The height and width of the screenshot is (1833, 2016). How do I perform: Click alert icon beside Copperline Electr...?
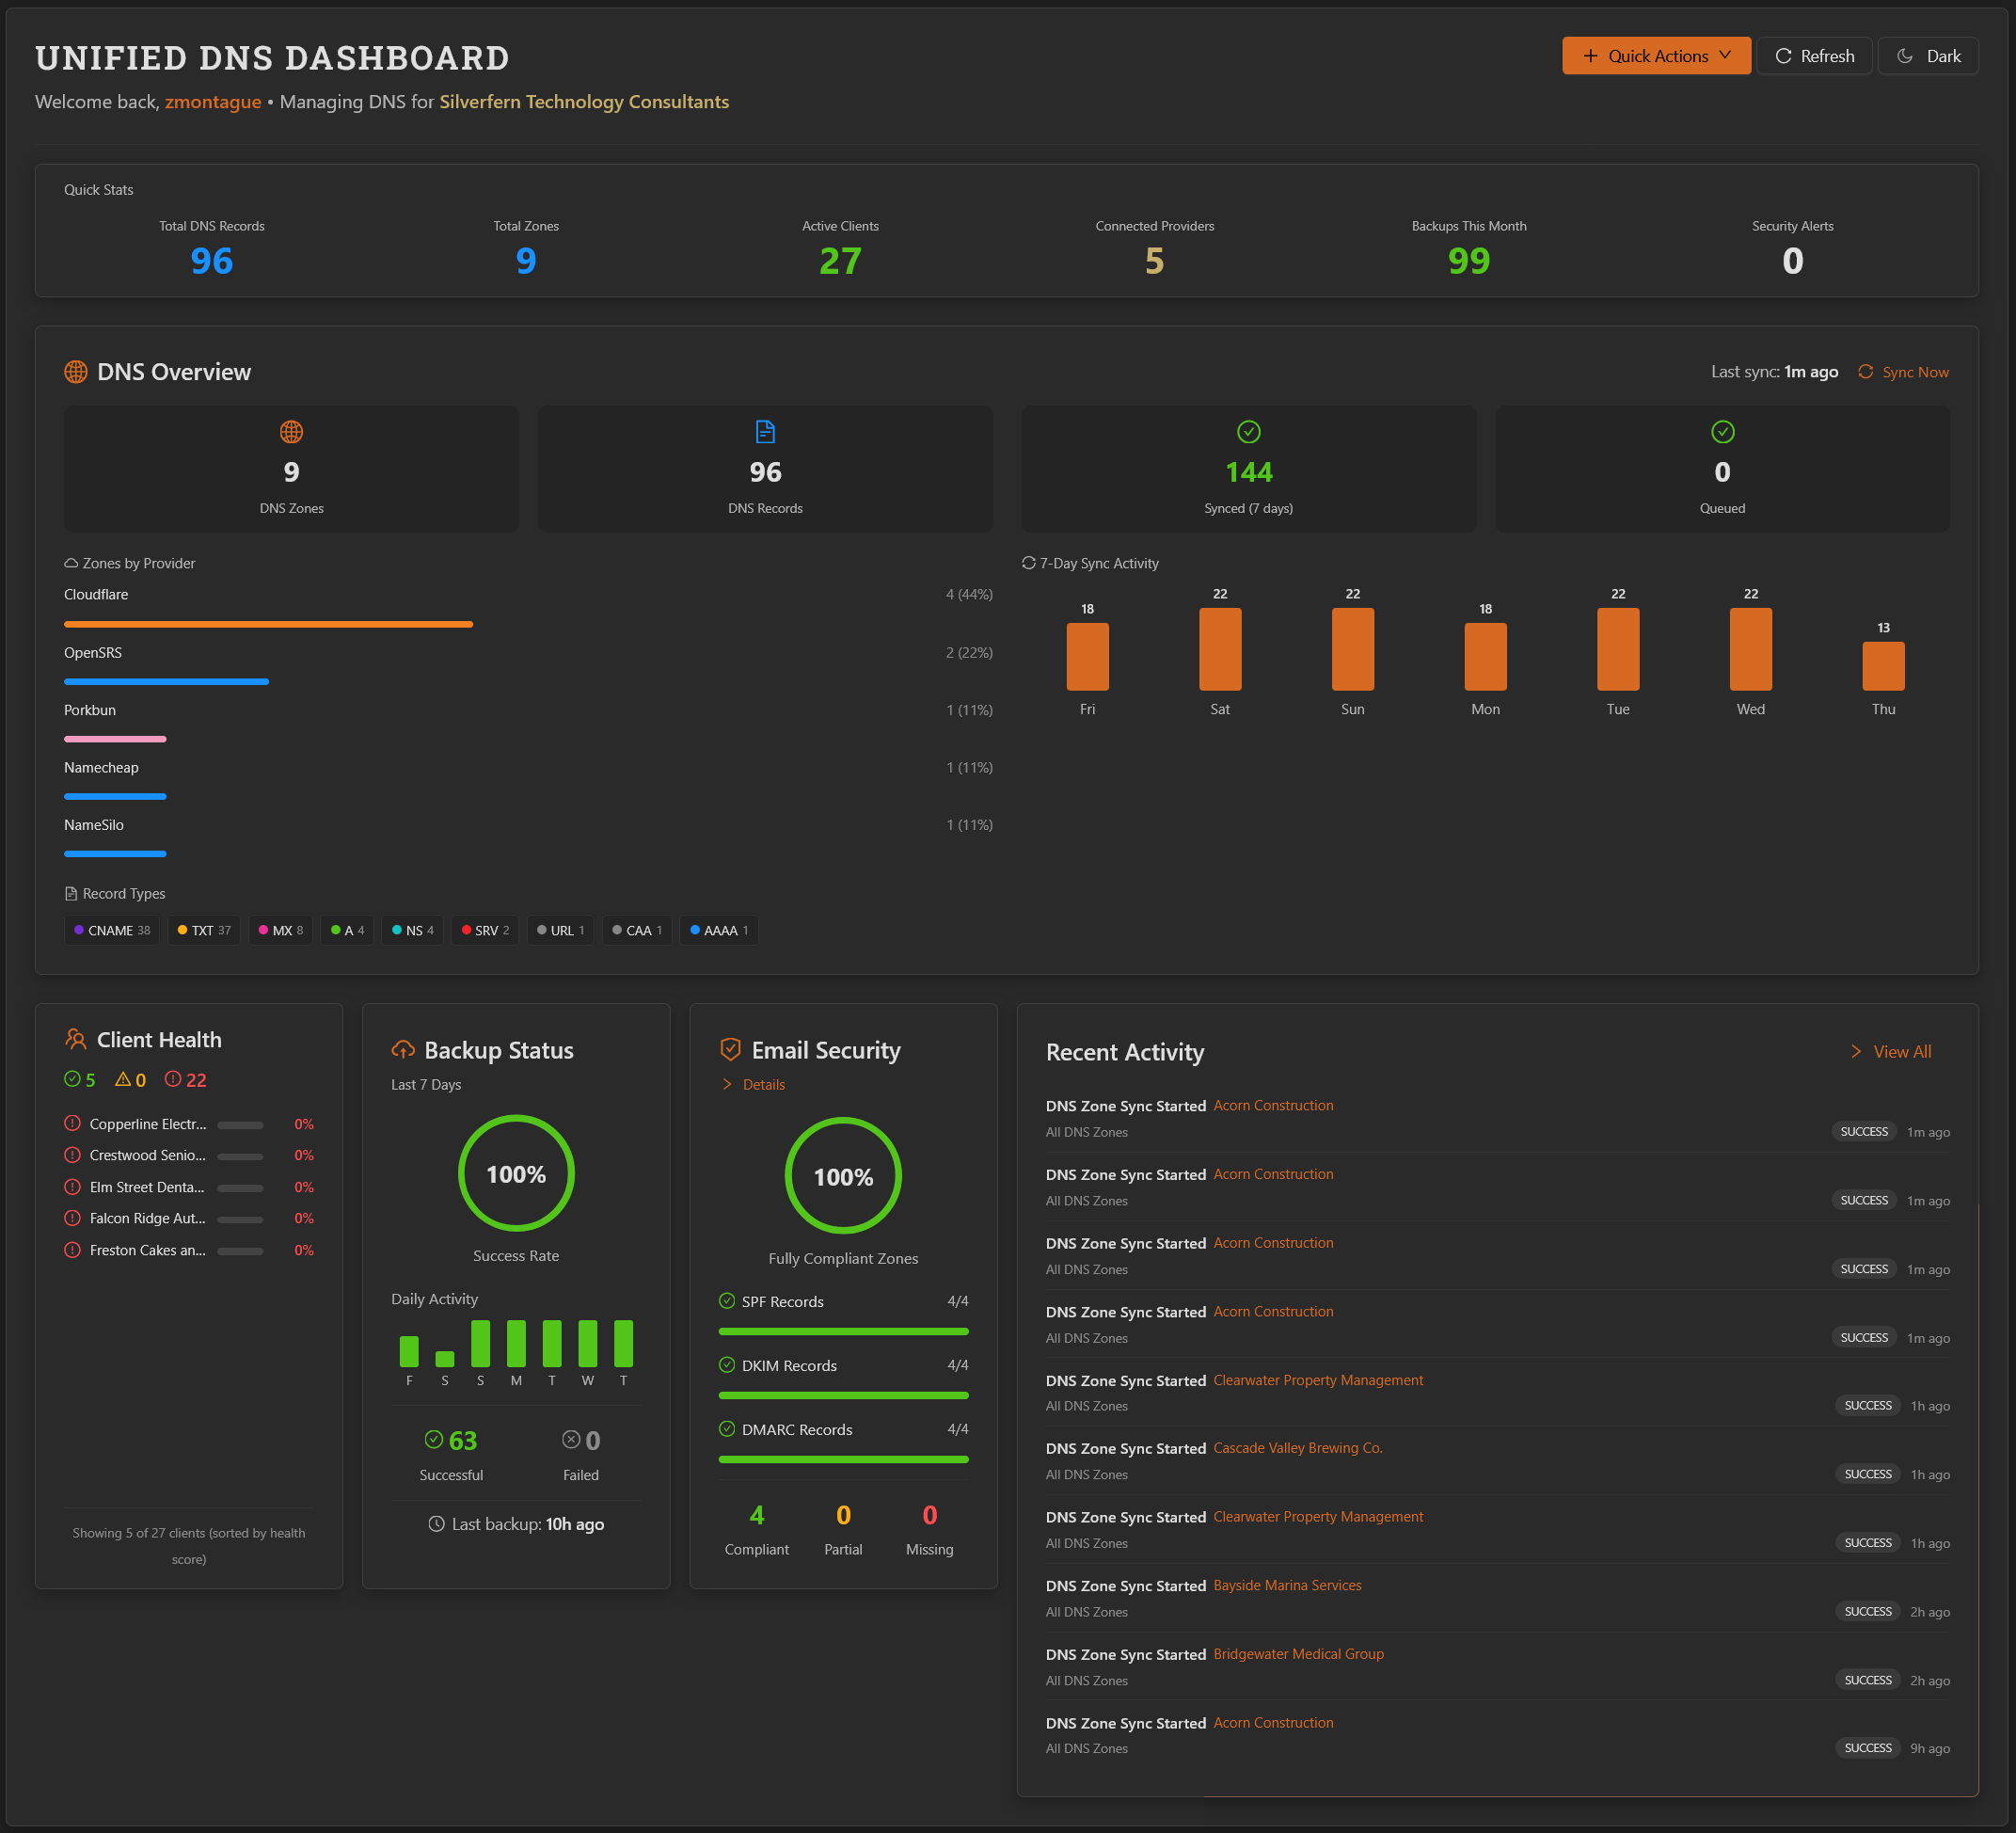[x=72, y=1123]
